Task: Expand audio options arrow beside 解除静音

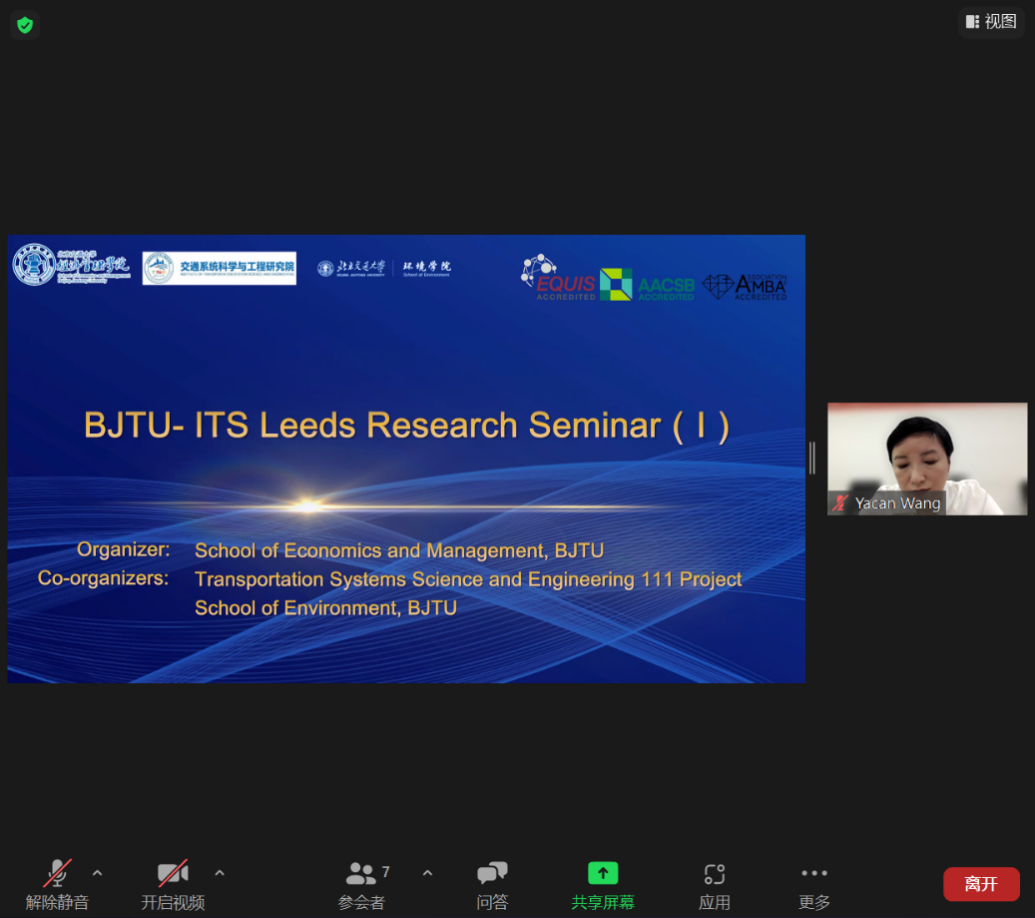Action: (x=98, y=872)
